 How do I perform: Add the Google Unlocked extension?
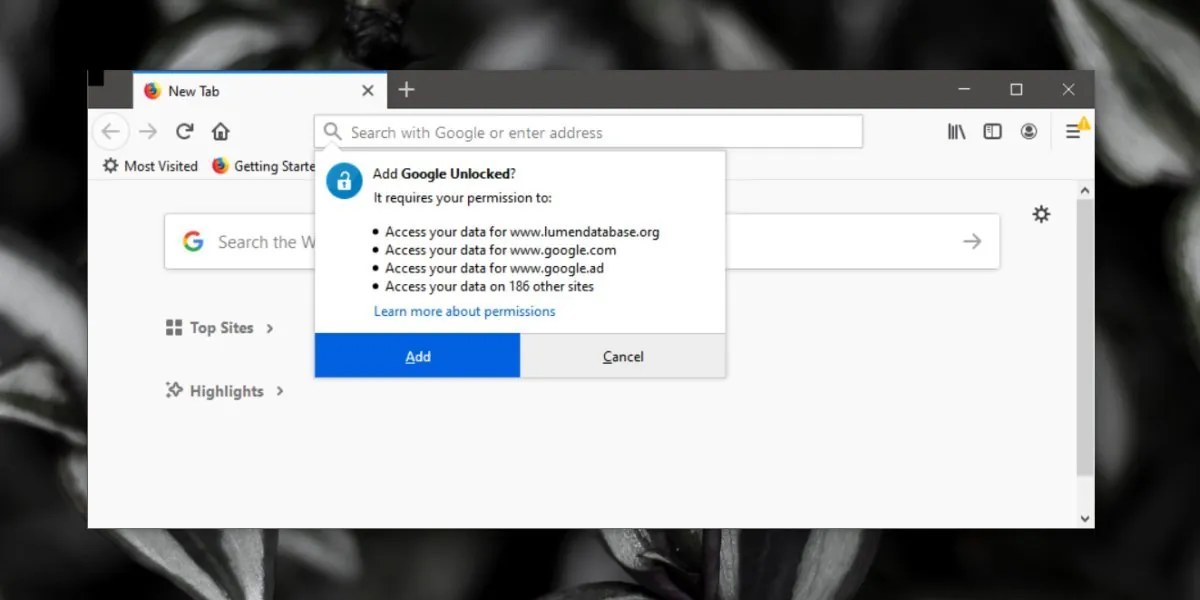pyautogui.click(x=418, y=356)
